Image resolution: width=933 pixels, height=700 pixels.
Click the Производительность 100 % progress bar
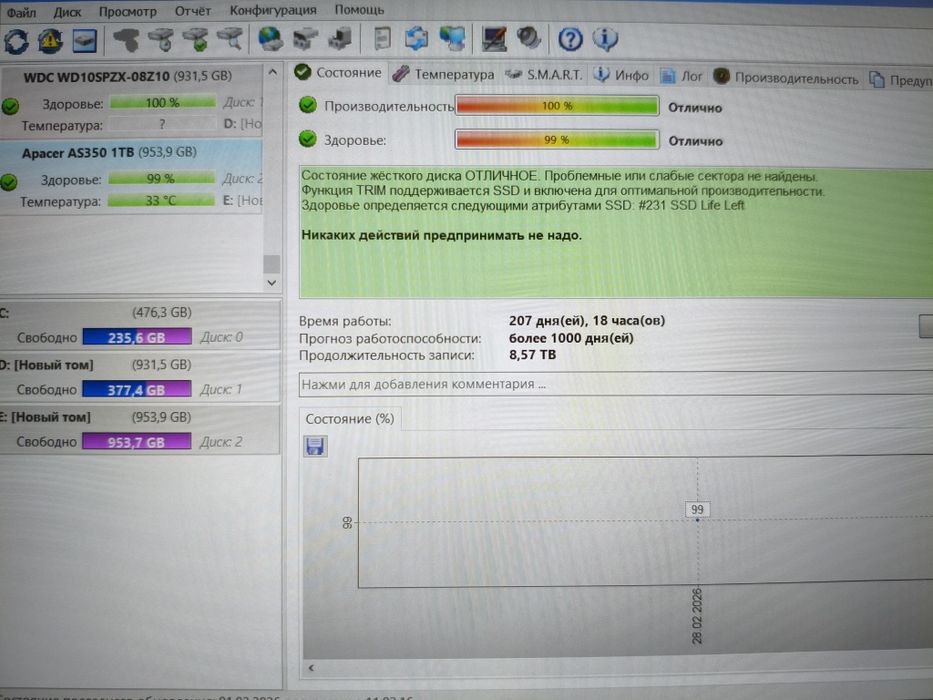pos(557,106)
